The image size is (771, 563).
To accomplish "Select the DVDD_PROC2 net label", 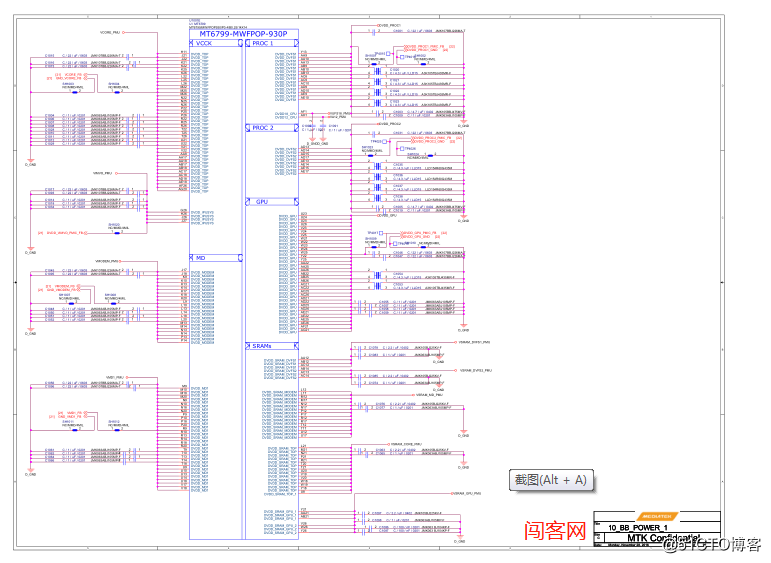I will [390, 124].
